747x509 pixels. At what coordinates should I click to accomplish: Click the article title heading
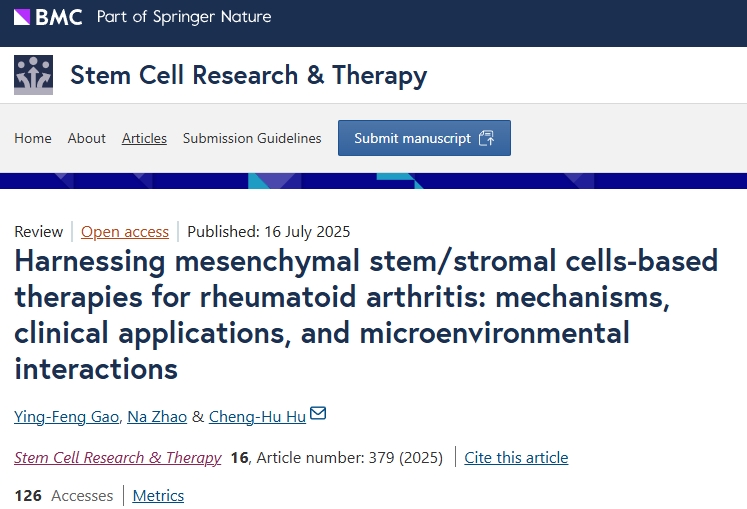point(366,315)
